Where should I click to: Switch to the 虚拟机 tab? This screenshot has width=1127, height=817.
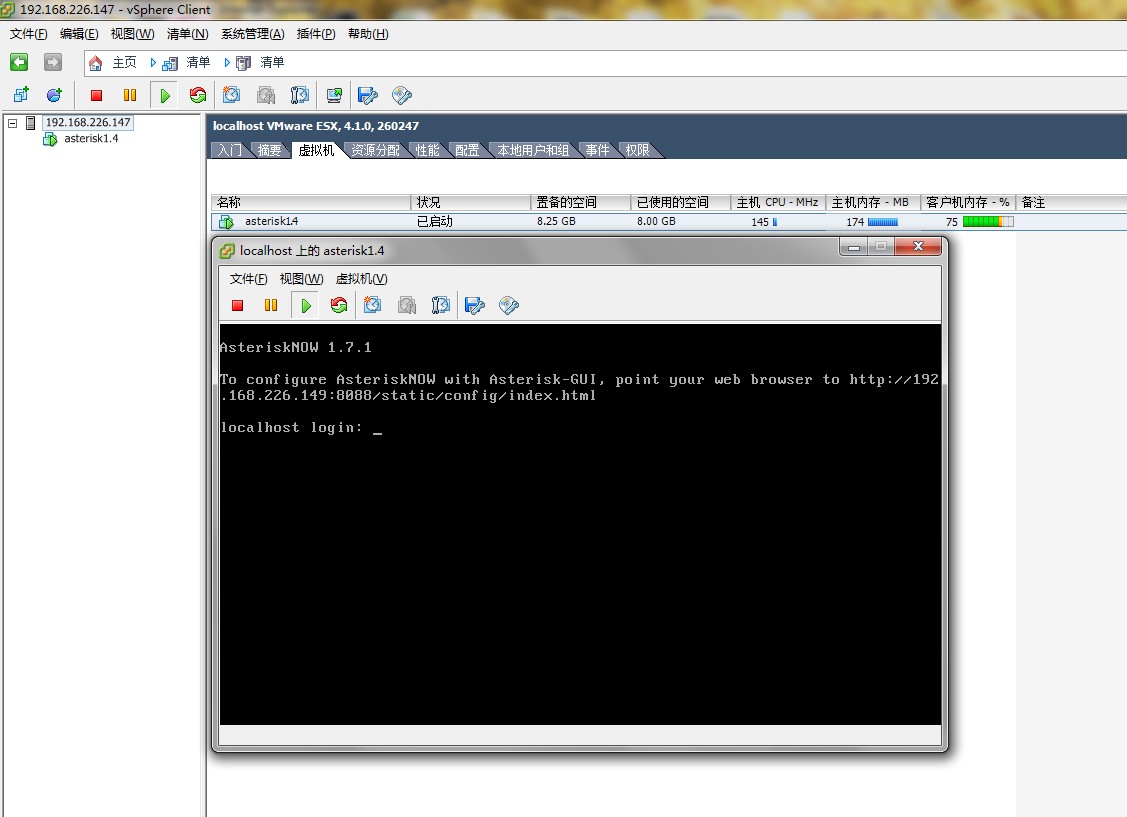(x=316, y=150)
